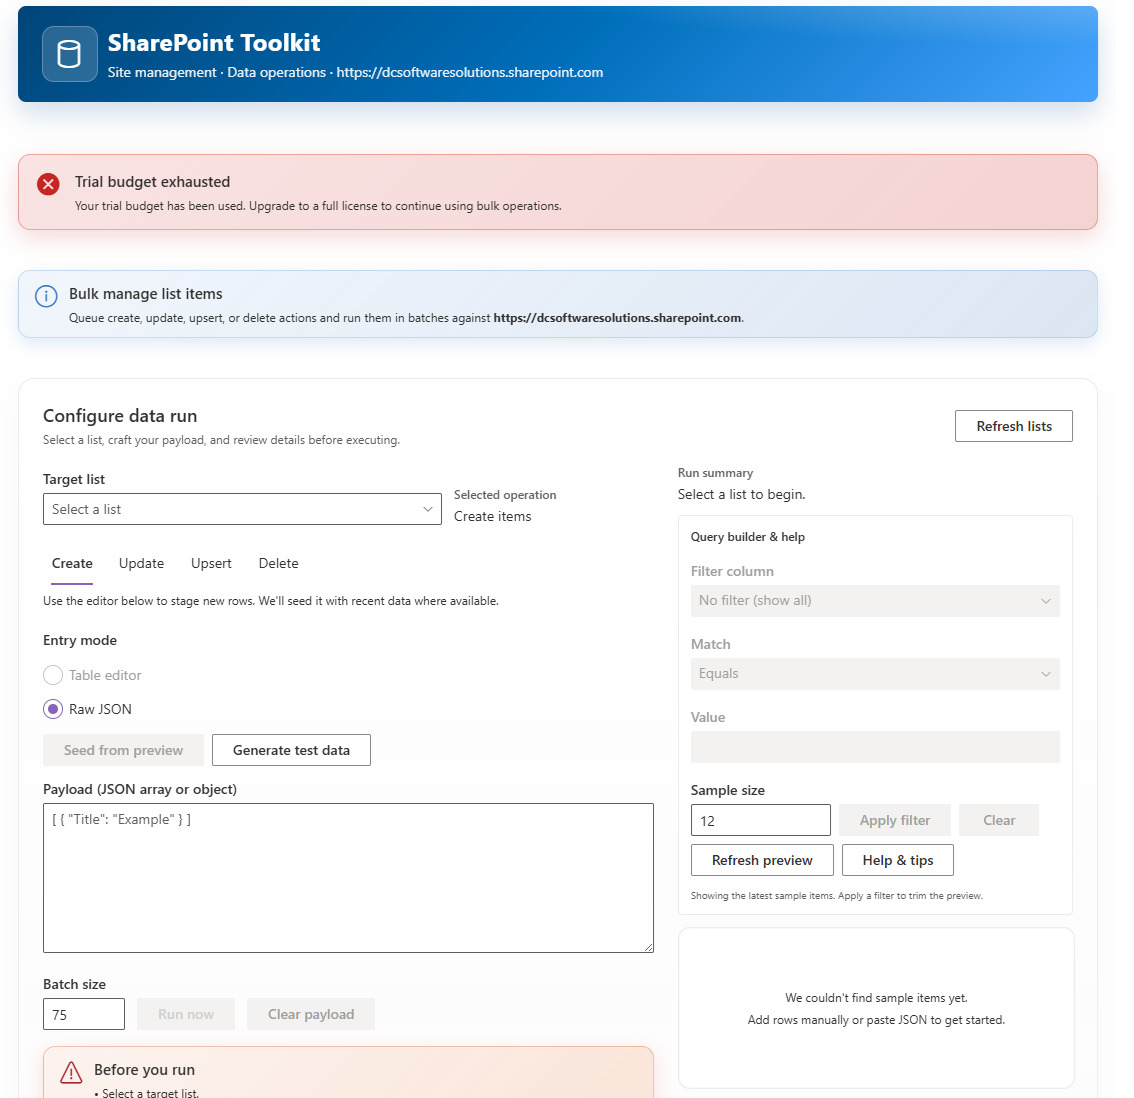Click the warning triangle icon in Before you run
The image size is (1134, 1098).
pos(71,1072)
